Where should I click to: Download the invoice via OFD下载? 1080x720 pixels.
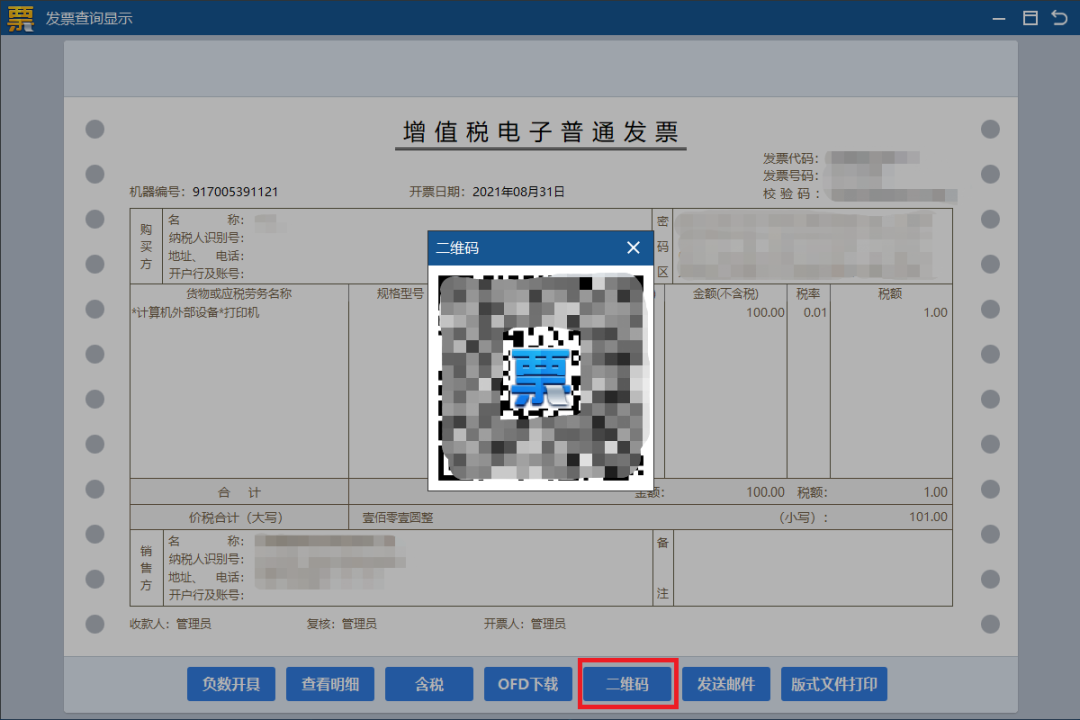coord(528,683)
